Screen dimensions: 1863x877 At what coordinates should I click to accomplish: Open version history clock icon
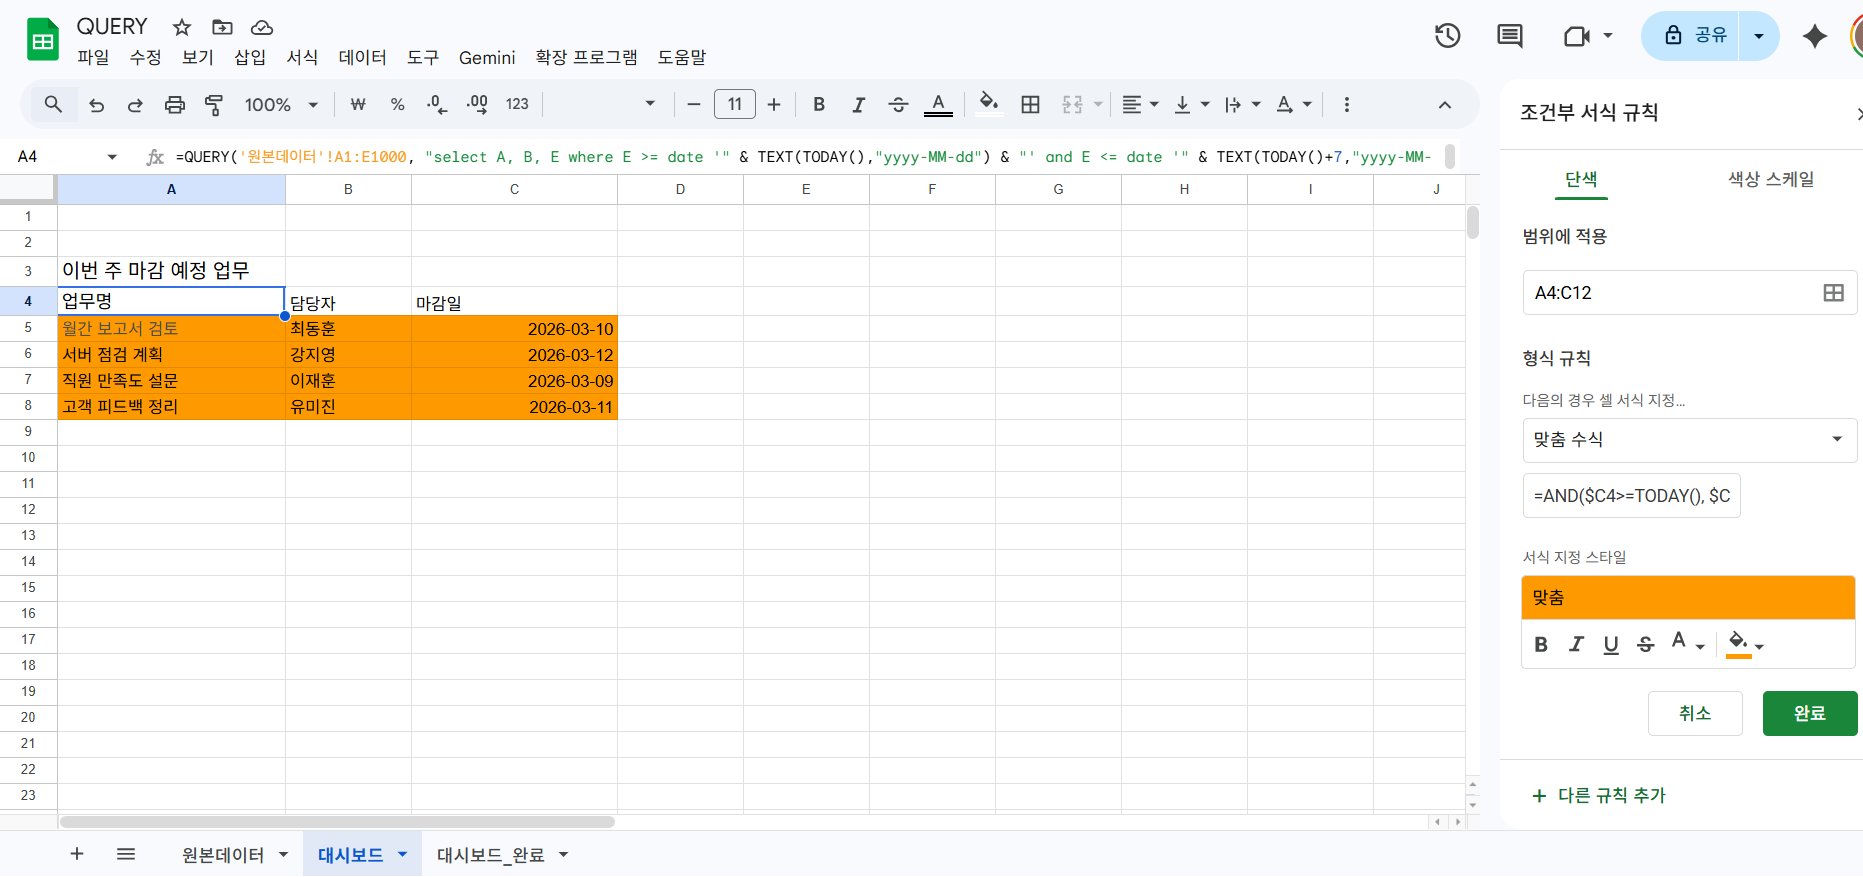point(1447,36)
